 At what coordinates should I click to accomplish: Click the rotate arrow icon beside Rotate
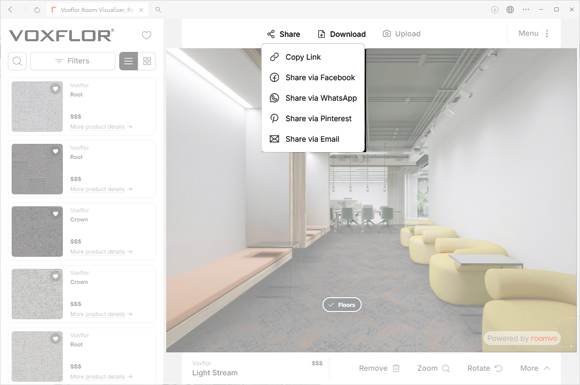(x=499, y=368)
